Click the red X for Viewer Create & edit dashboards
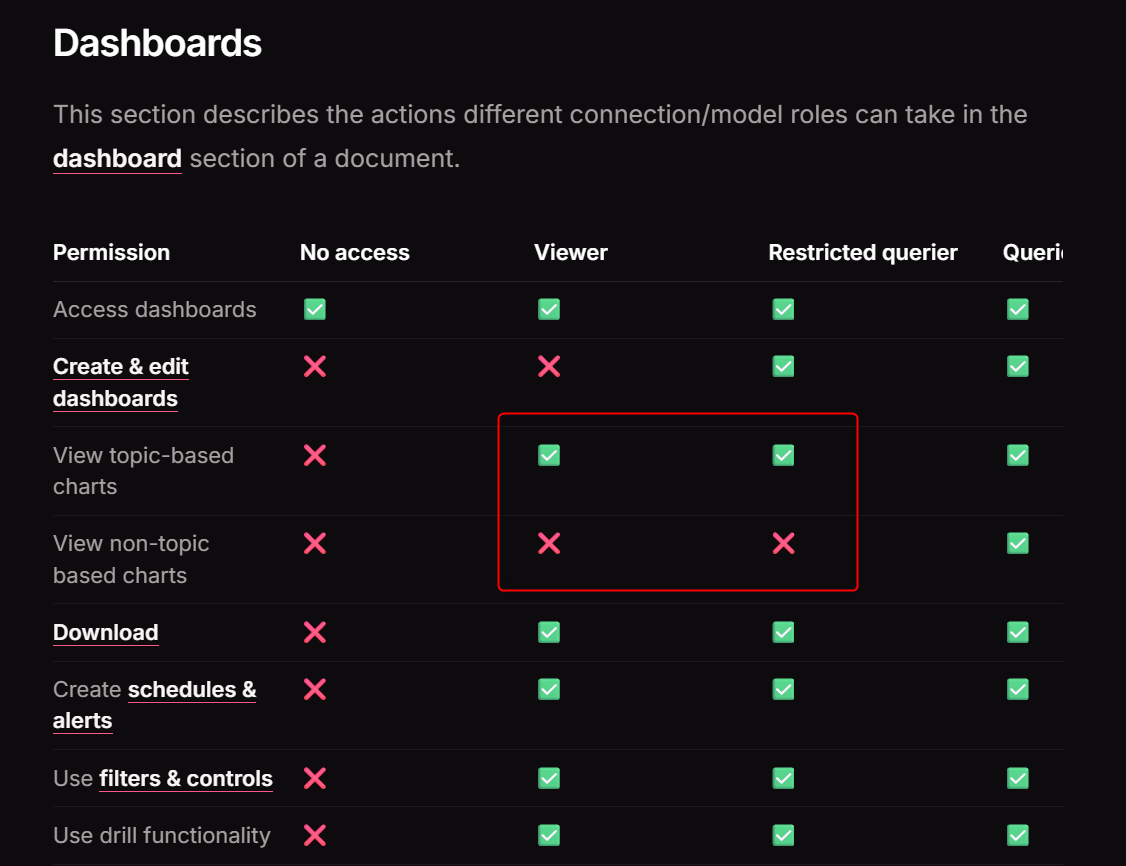This screenshot has height=866, width=1126. pyautogui.click(x=549, y=367)
